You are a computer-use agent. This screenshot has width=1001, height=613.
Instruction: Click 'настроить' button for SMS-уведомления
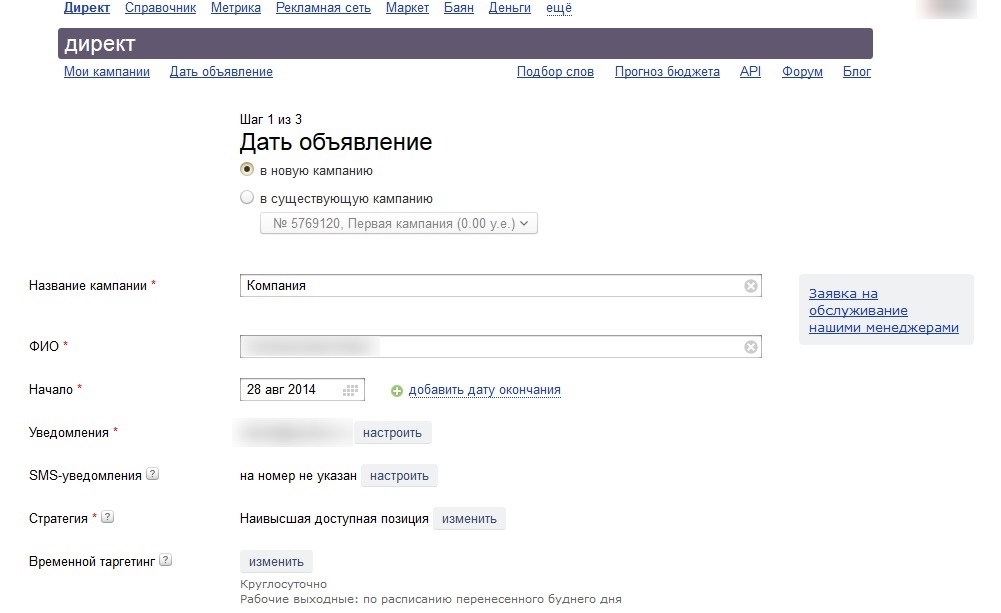[400, 476]
